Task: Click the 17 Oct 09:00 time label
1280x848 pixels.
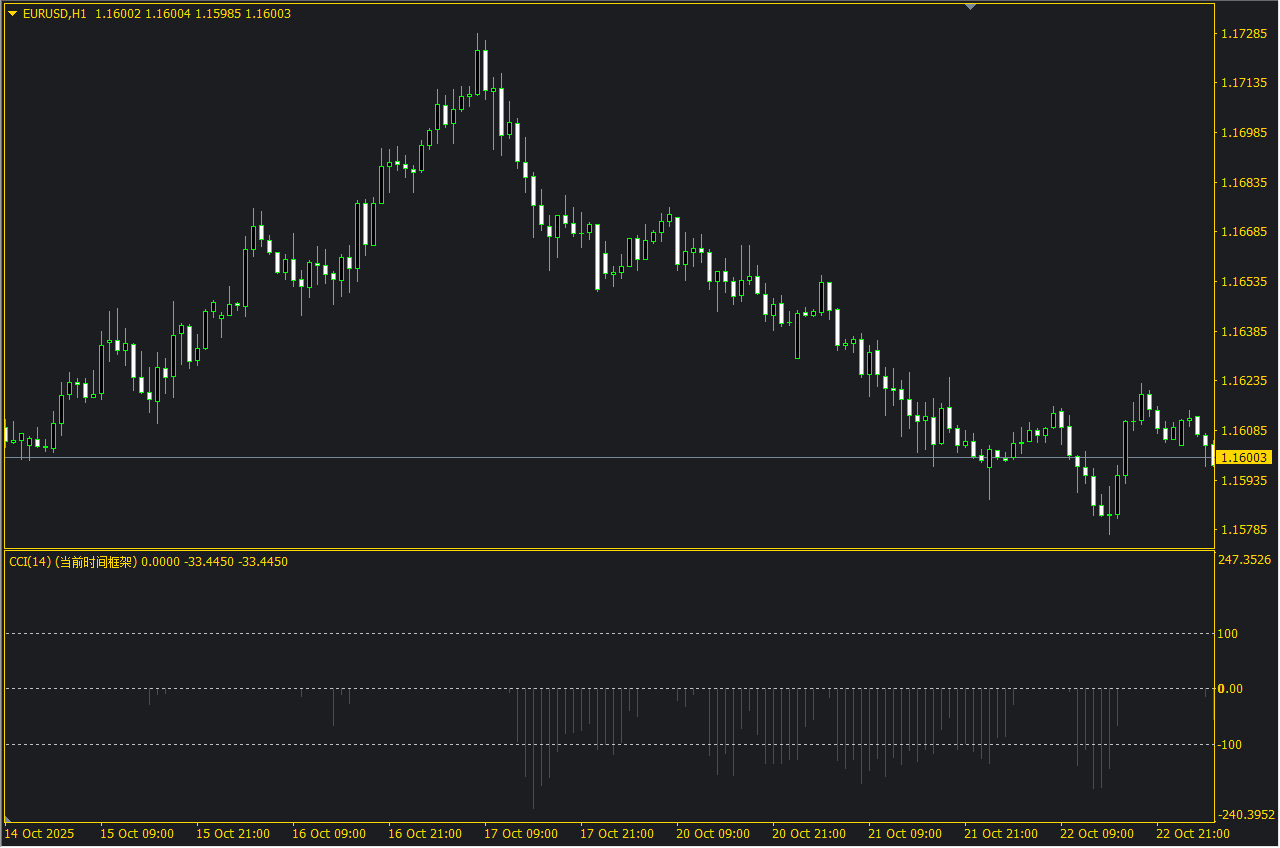Action: (520, 834)
